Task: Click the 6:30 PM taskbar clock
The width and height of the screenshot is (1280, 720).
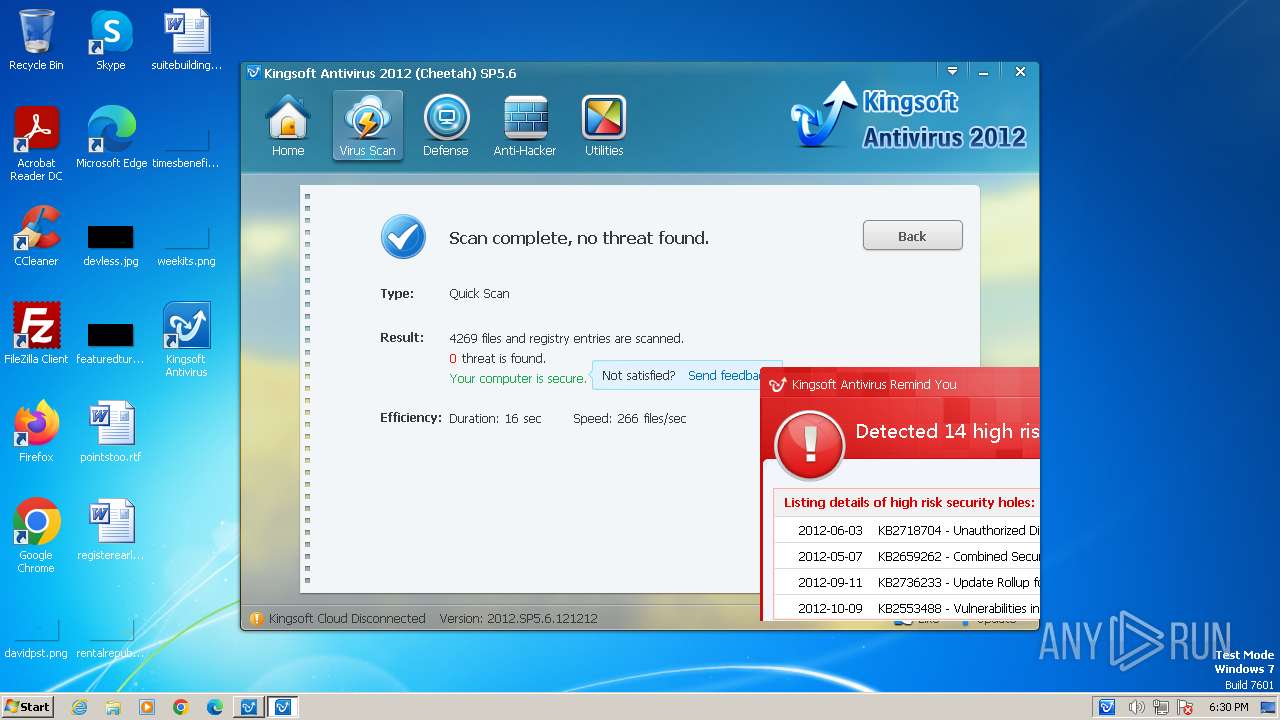Action: coord(1229,707)
